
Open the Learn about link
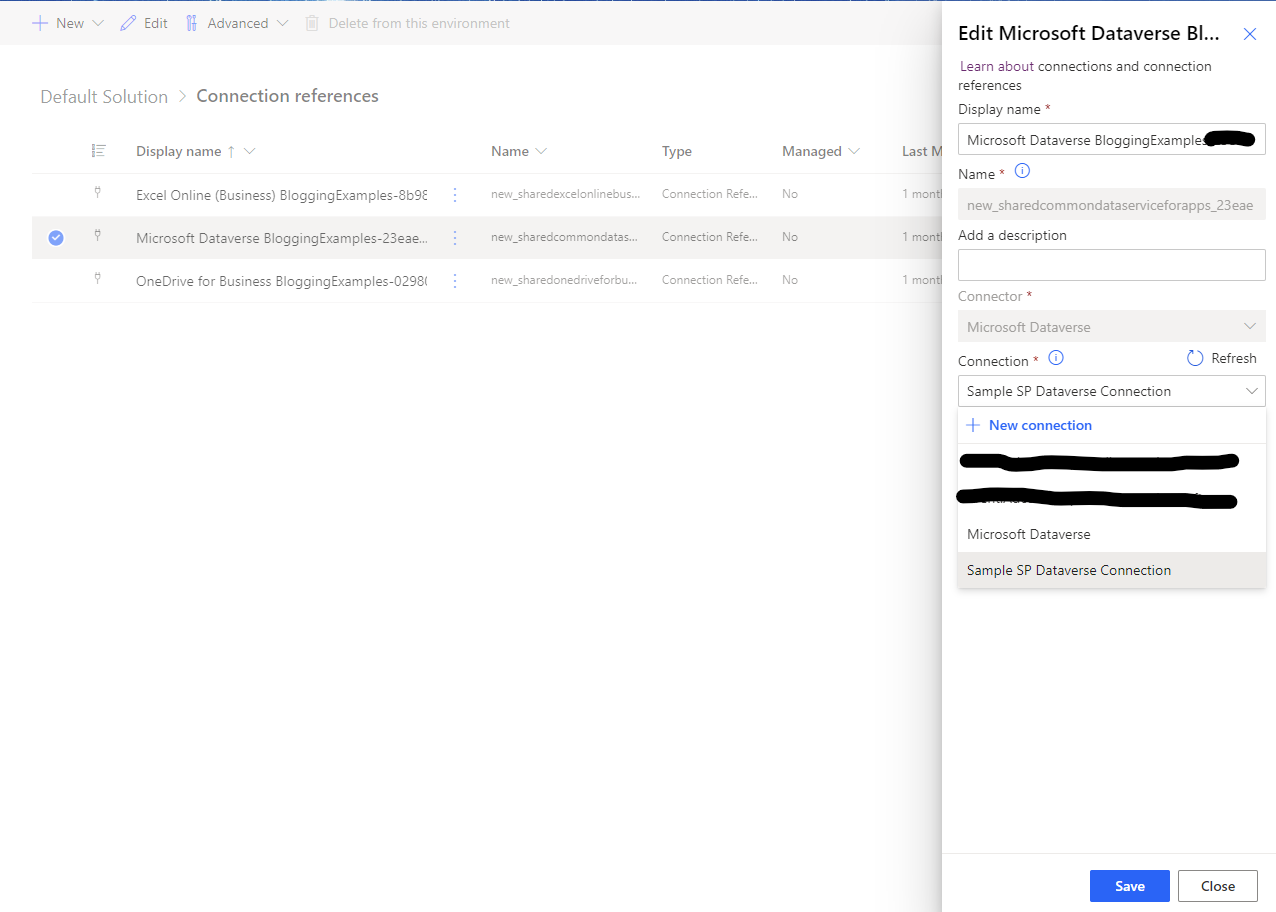(996, 66)
